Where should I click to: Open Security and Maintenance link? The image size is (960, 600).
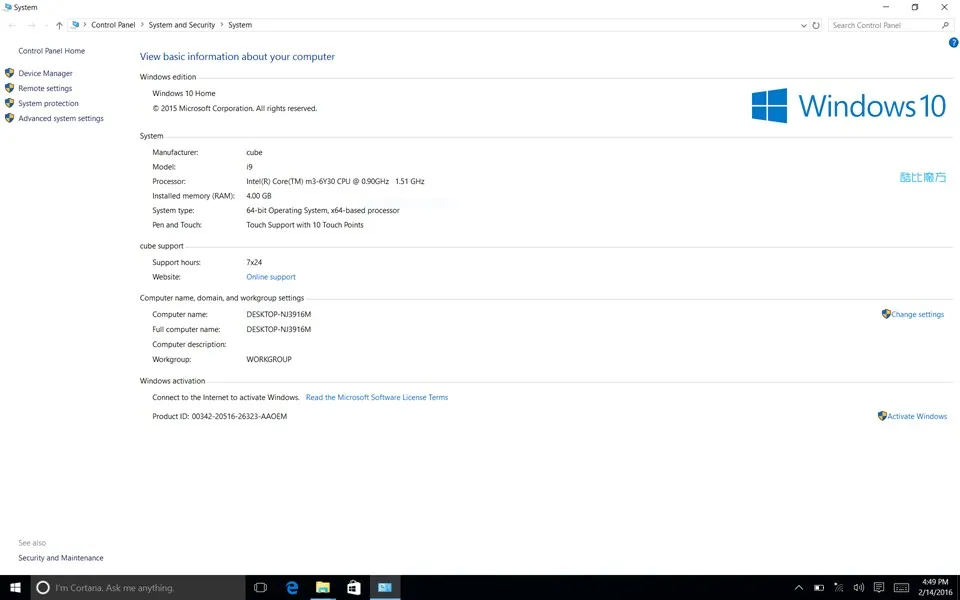pos(61,558)
